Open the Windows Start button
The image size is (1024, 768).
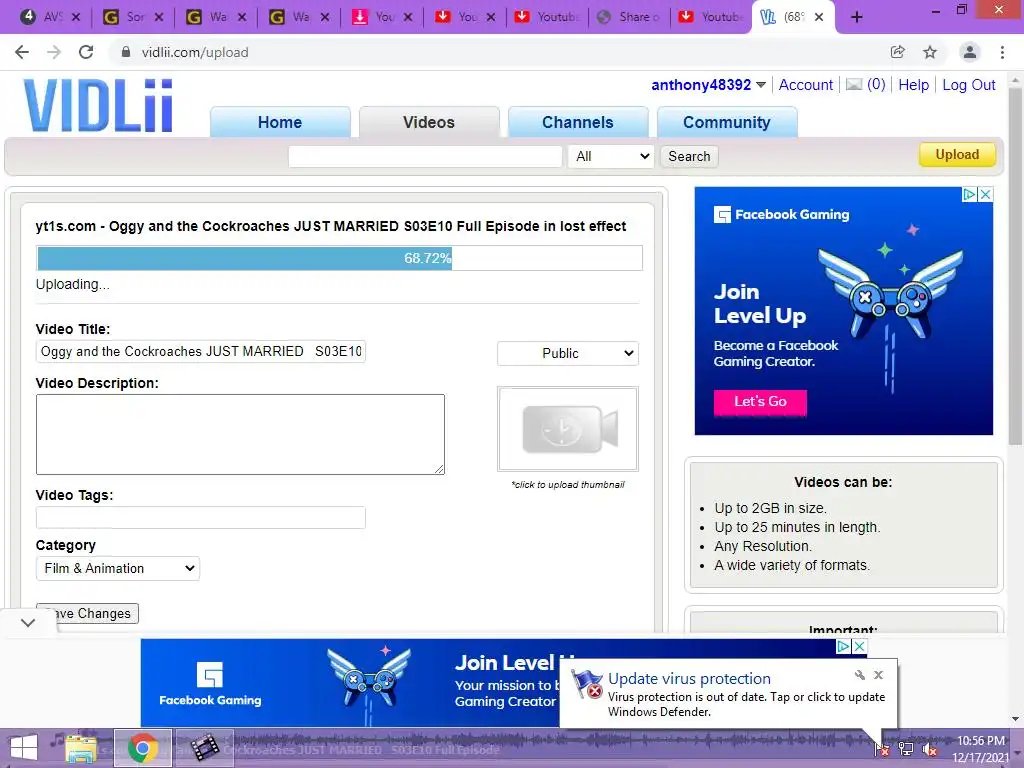point(24,748)
